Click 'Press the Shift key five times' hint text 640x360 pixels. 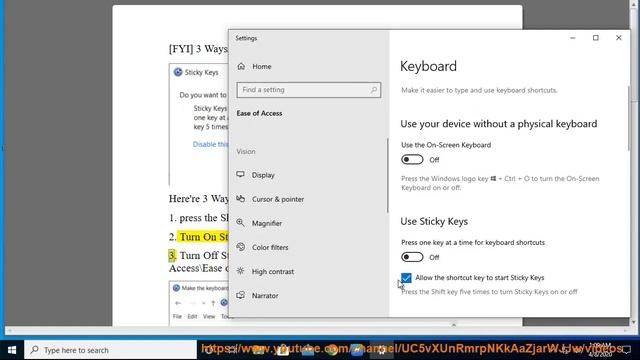coord(489,292)
